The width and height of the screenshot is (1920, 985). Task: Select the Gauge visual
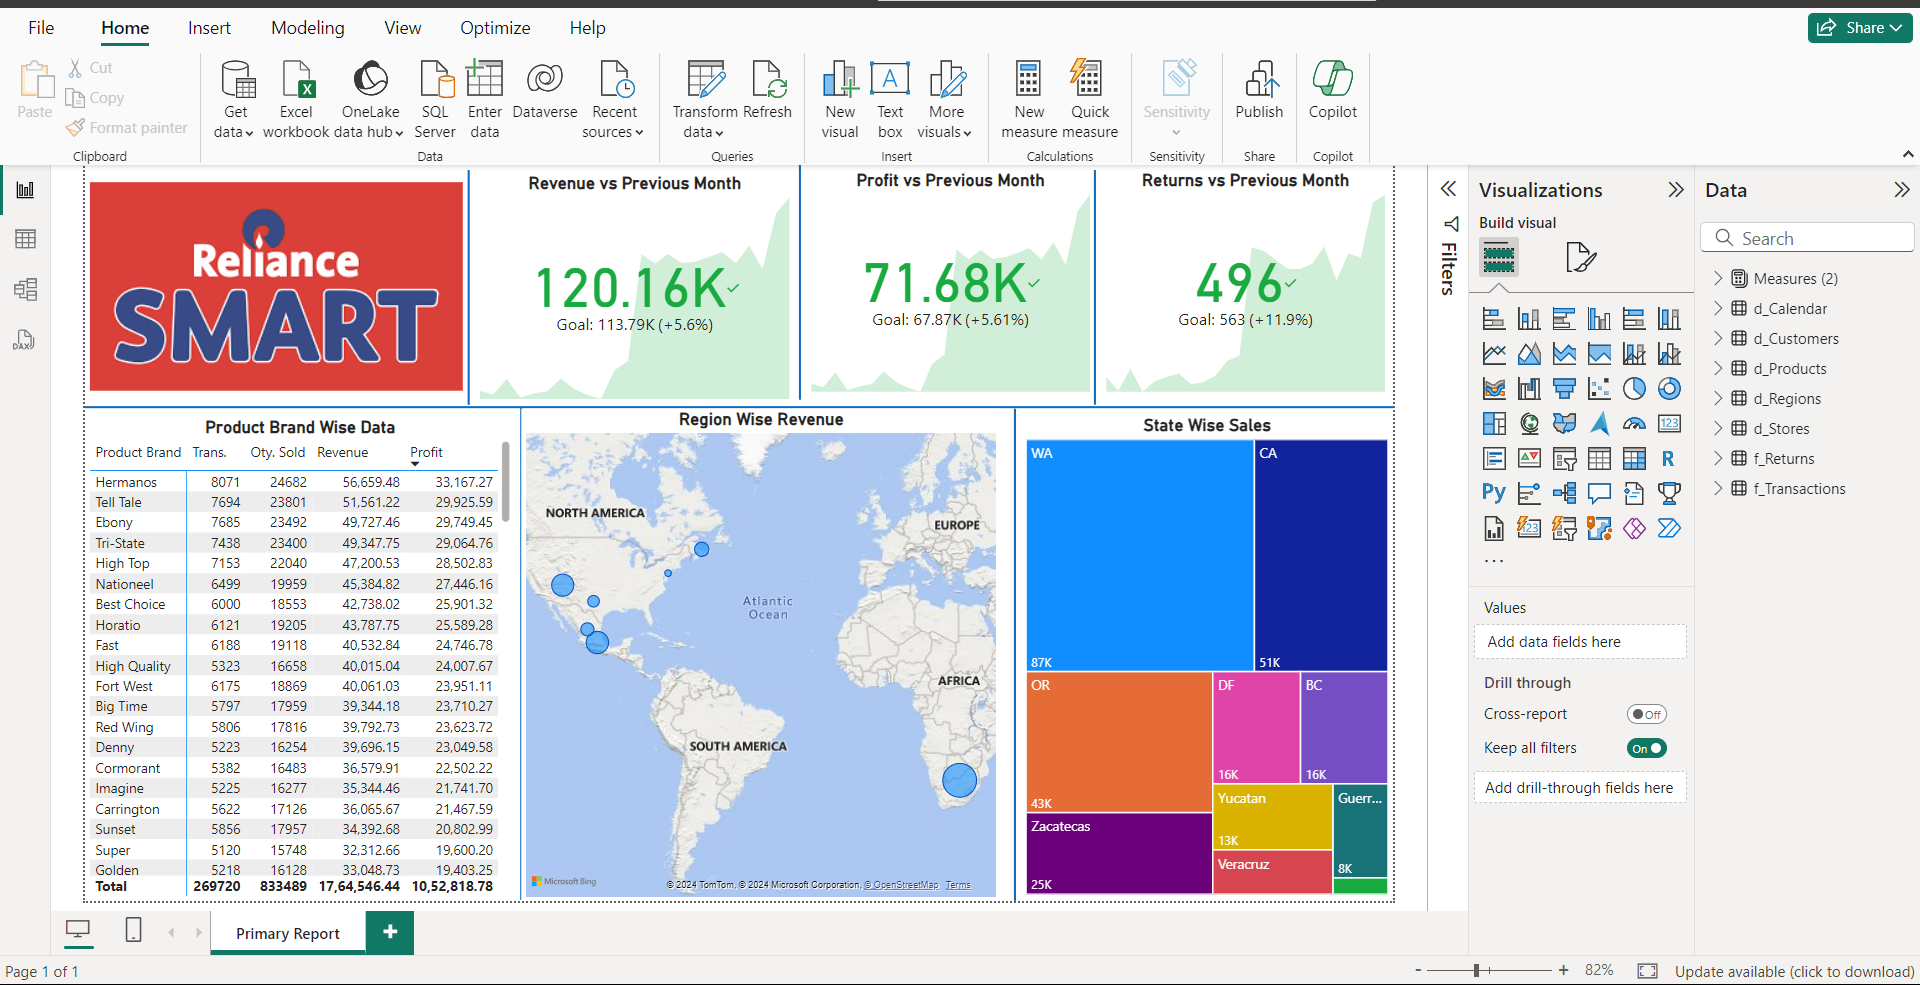1634,424
